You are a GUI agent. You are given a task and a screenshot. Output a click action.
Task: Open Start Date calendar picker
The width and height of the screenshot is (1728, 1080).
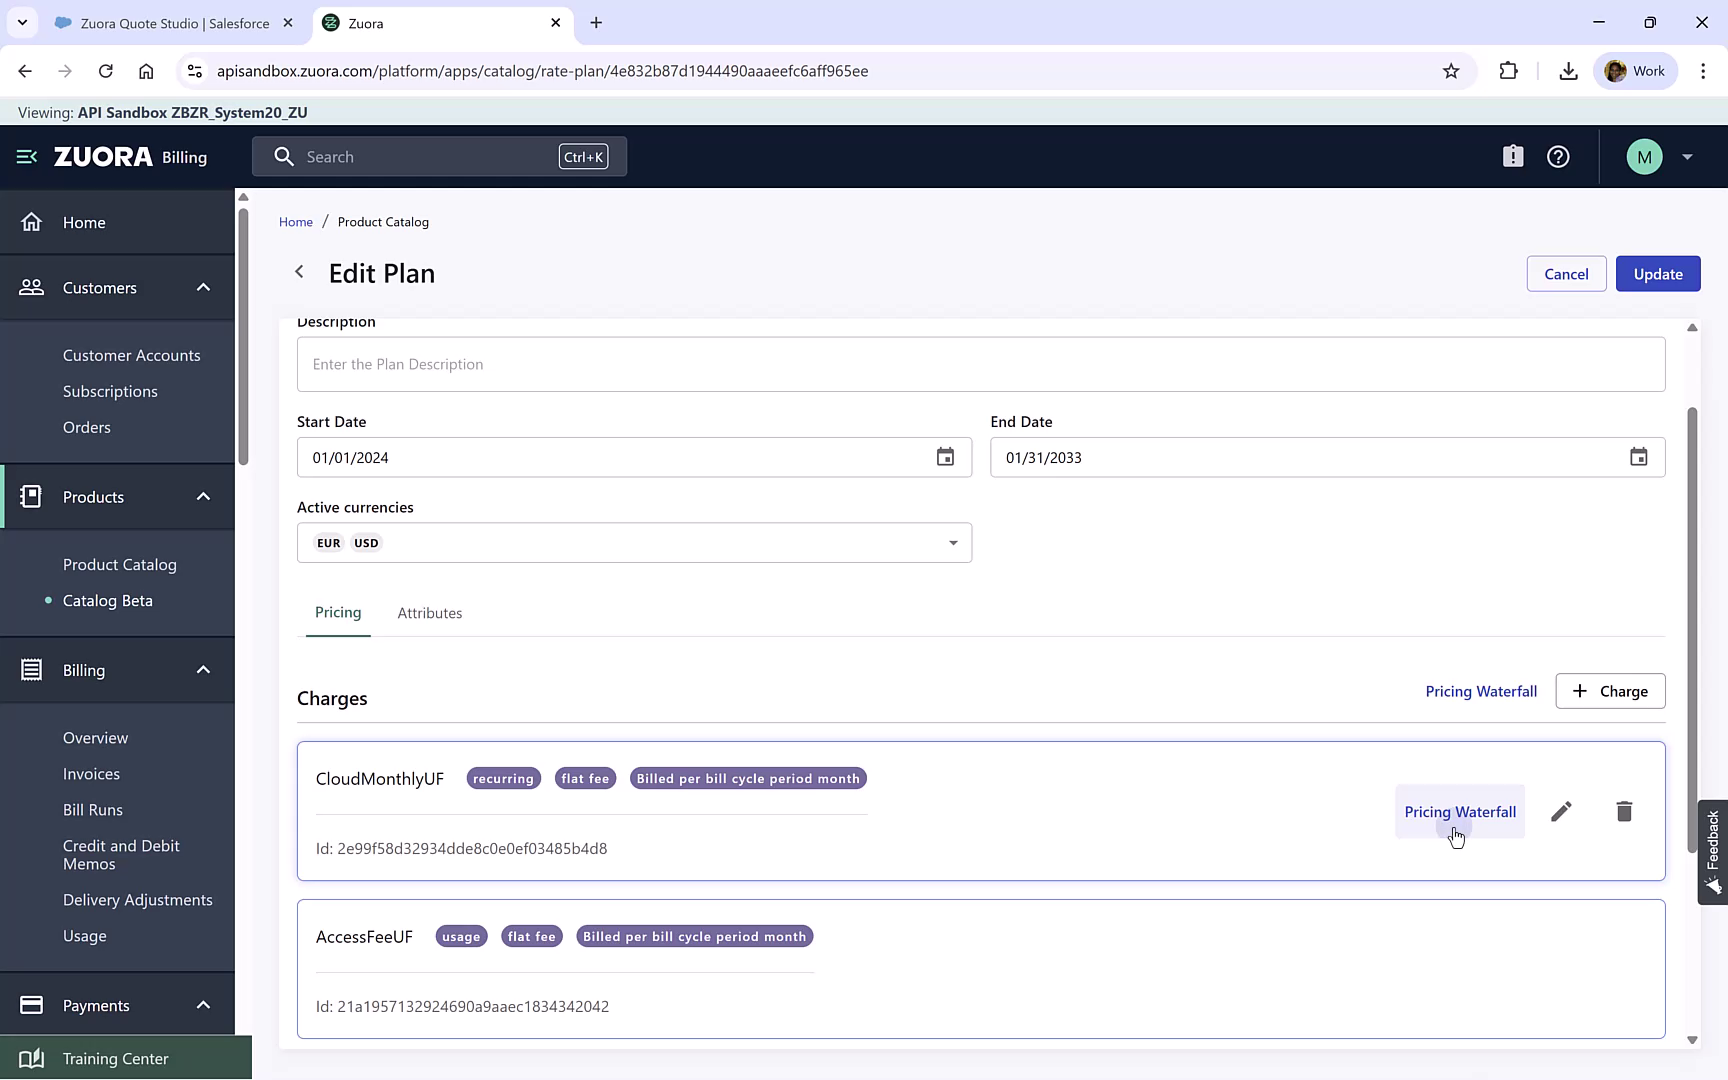945,457
